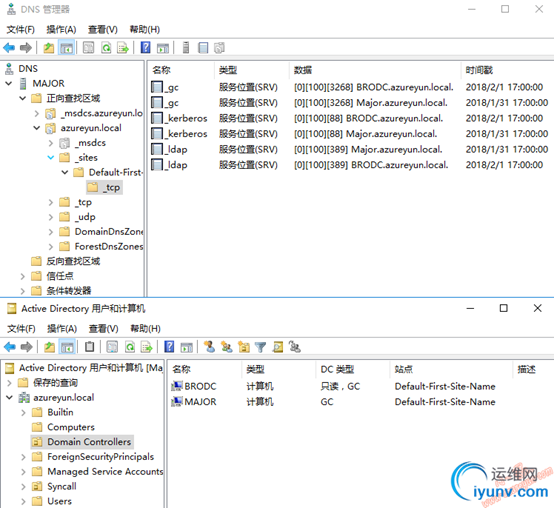Sort DNS records by 名称 column header
The image size is (554, 508).
(180, 70)
